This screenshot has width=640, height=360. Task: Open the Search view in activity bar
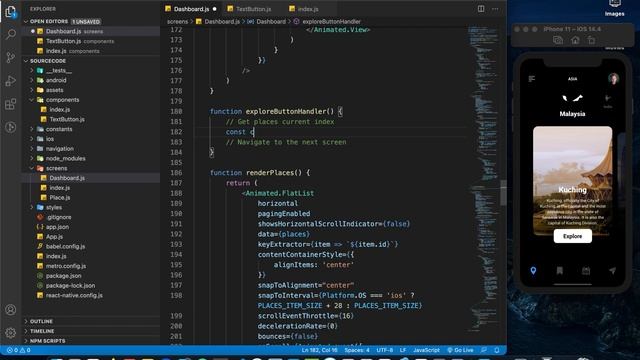[x=11, y=34]
